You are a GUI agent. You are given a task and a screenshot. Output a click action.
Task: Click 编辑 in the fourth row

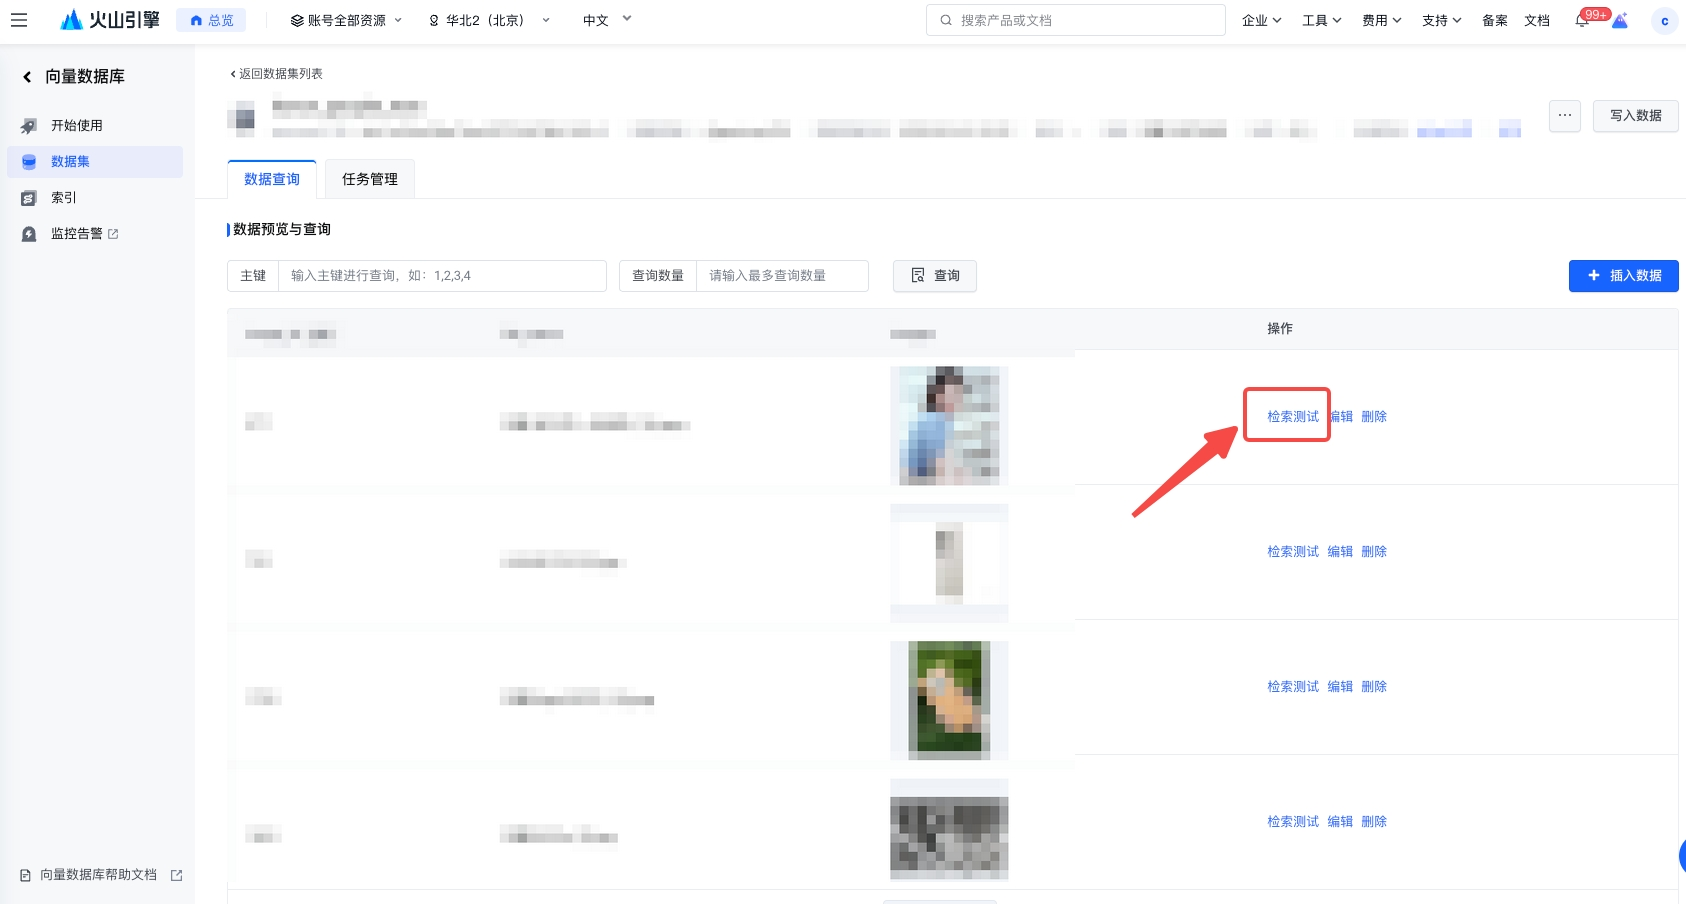click(x=1341, y=822)
